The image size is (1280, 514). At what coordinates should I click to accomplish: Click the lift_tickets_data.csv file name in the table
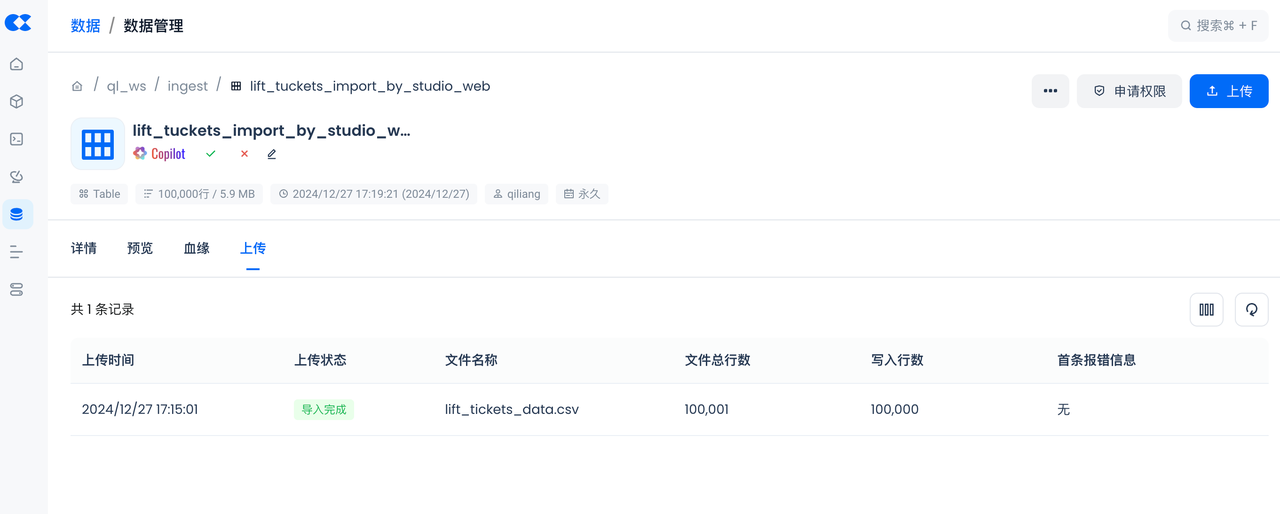[x=512, y=409]
